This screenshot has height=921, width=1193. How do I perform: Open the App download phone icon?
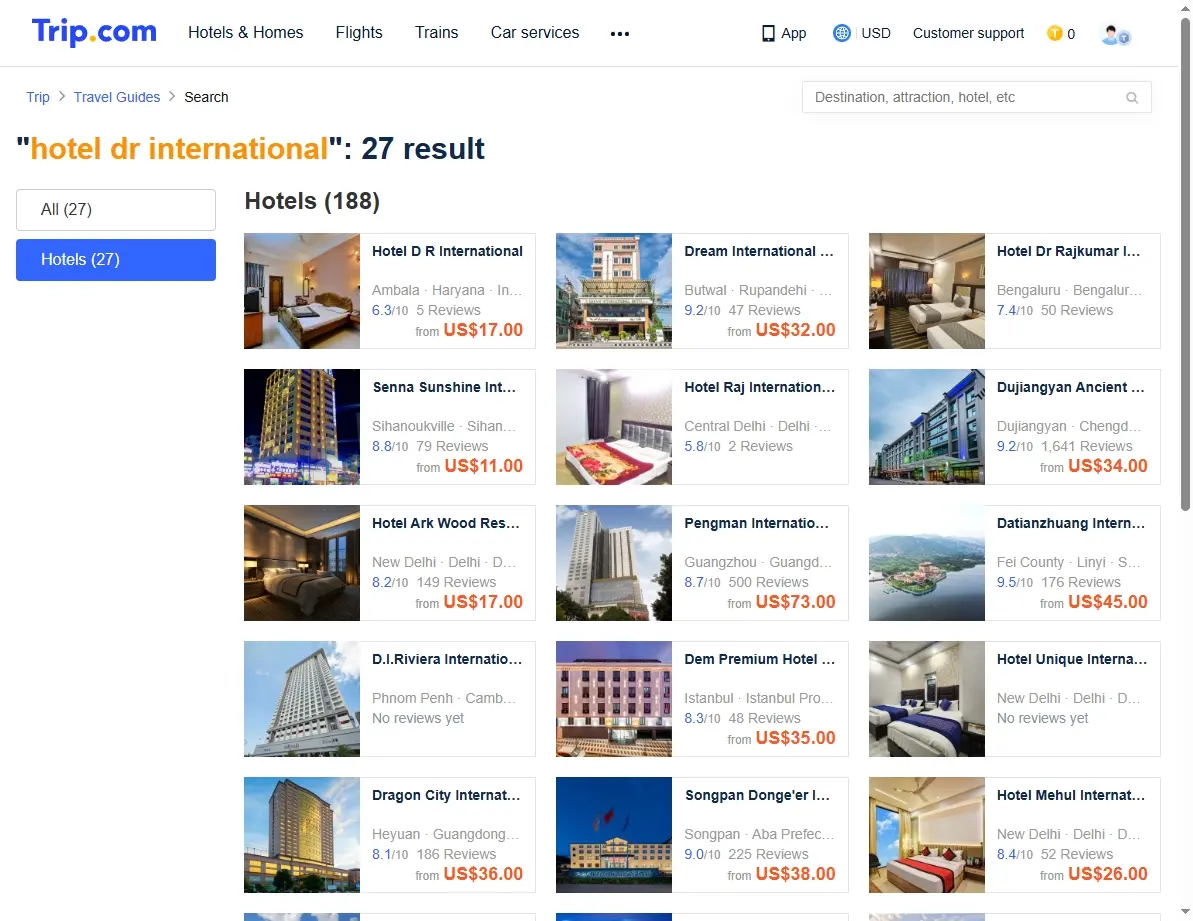point(768,33)
